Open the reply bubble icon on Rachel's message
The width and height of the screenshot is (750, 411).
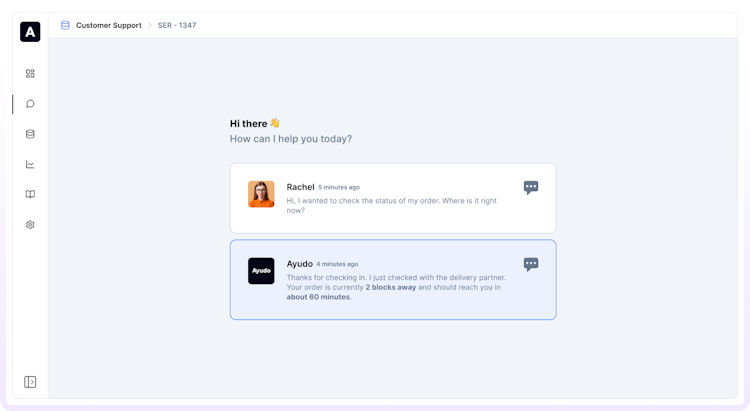531,188
